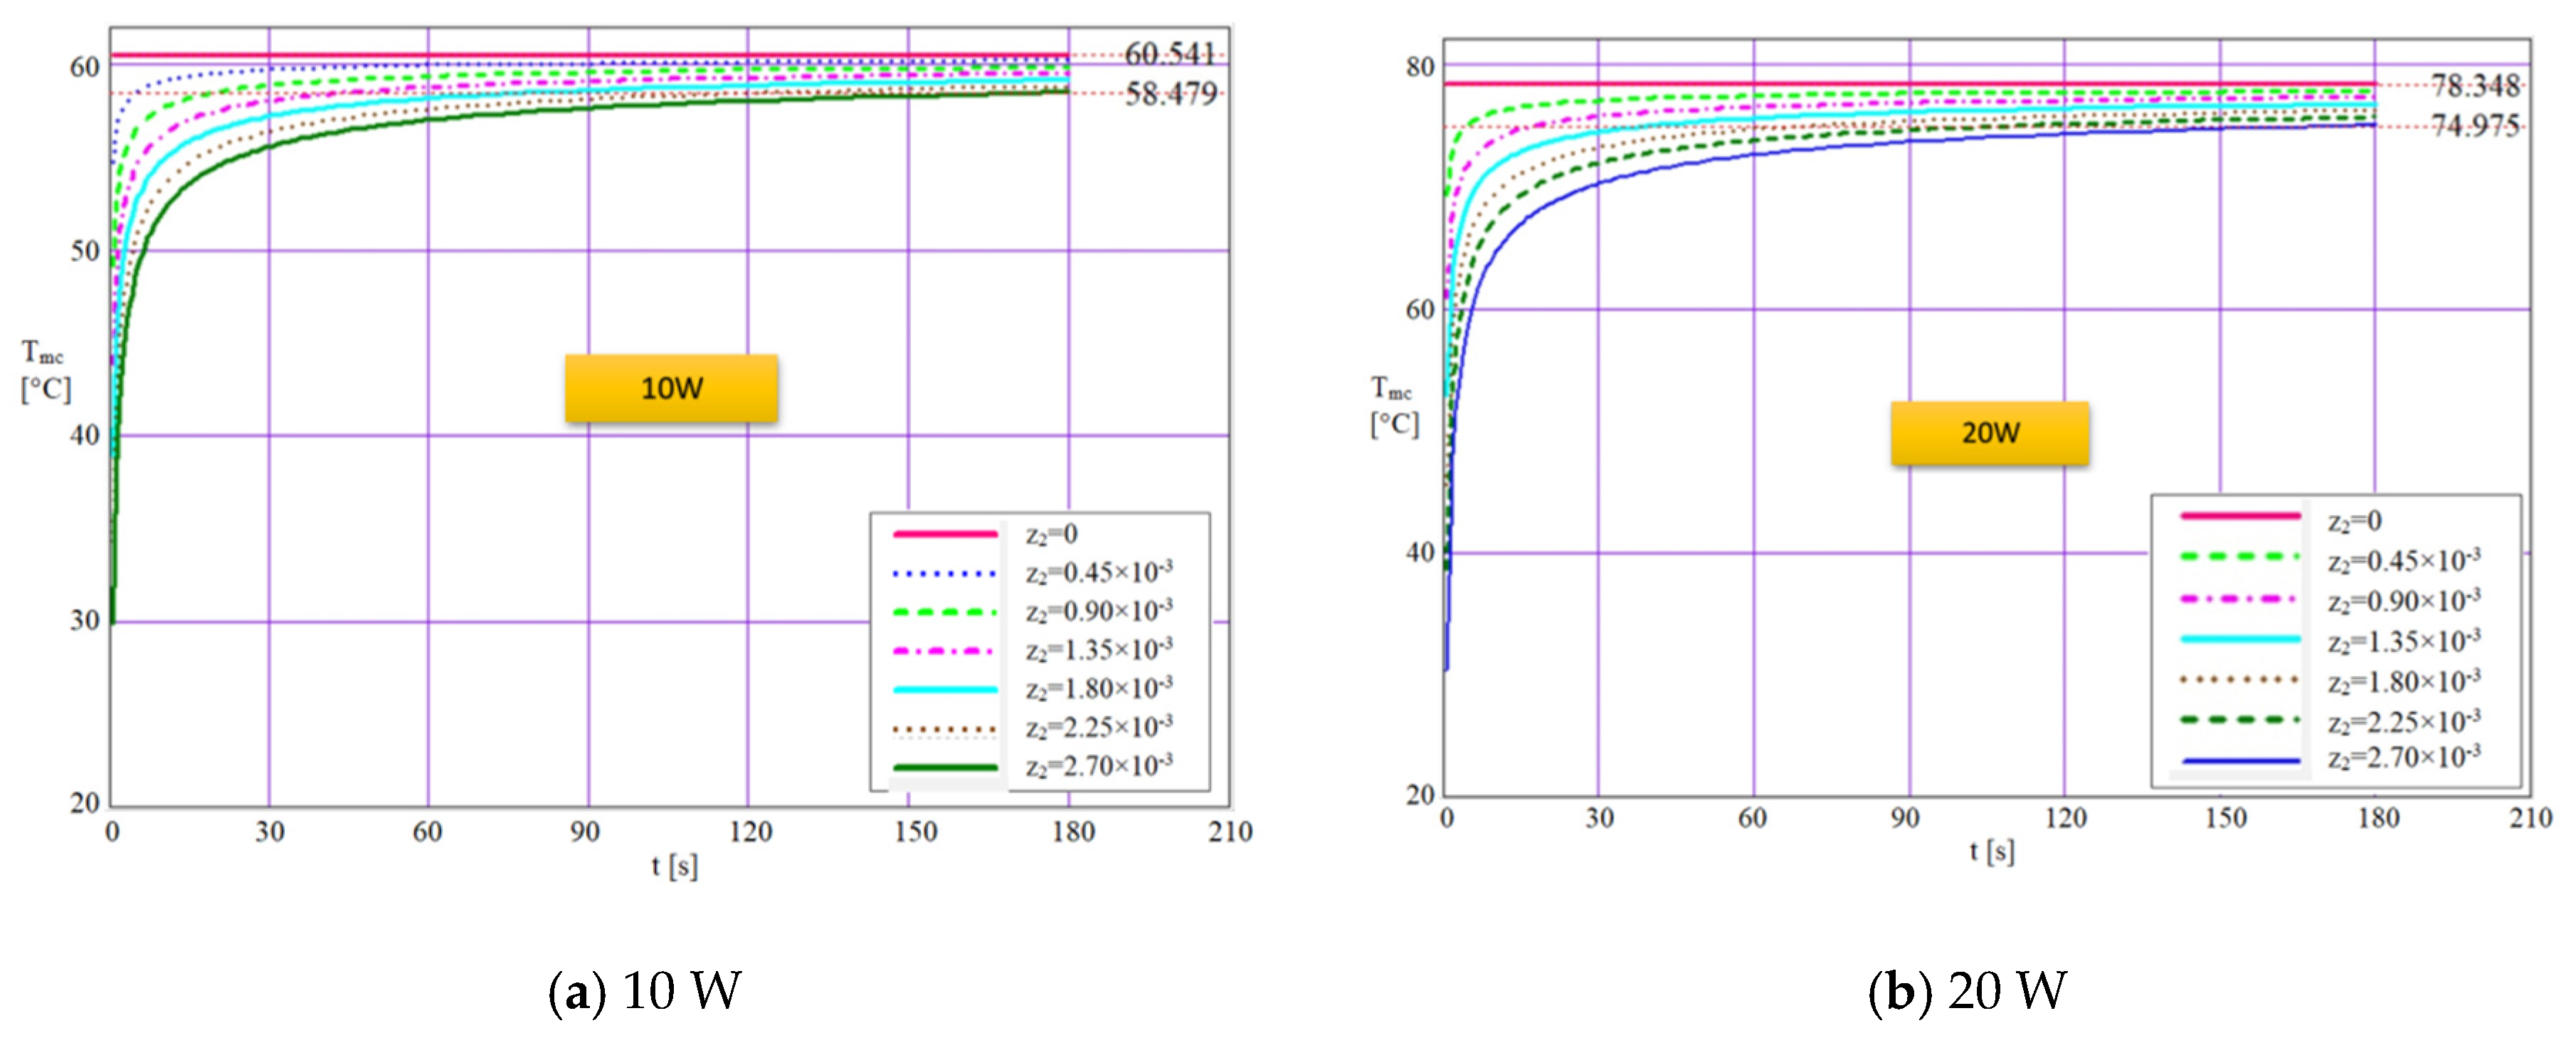The height and width of the screenshot is (1038, 2576).
Task: Click the yellow 10W label box
Action: pyautogui.click(x=671, y=388)
